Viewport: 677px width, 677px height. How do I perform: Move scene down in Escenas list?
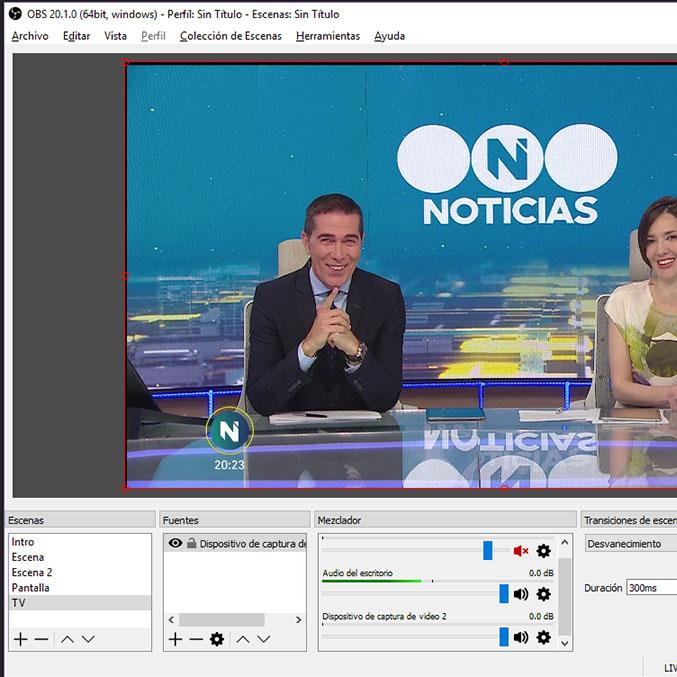(88, 639)
